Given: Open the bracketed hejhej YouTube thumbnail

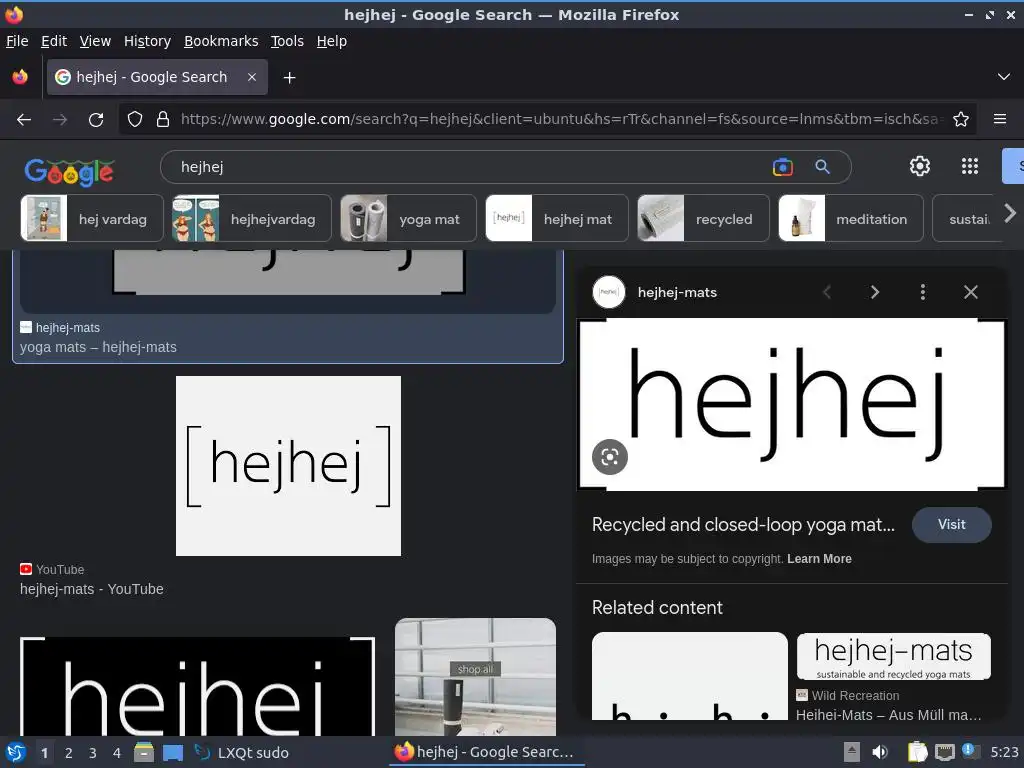Looking at the screenshot, I should [288, 466].
